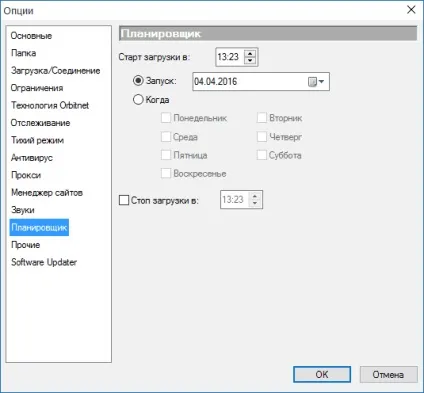The width and height of the screenshot is (424, 393).
Task: Tick the Воскресенье checkbox
Action: tap(166, 173)
